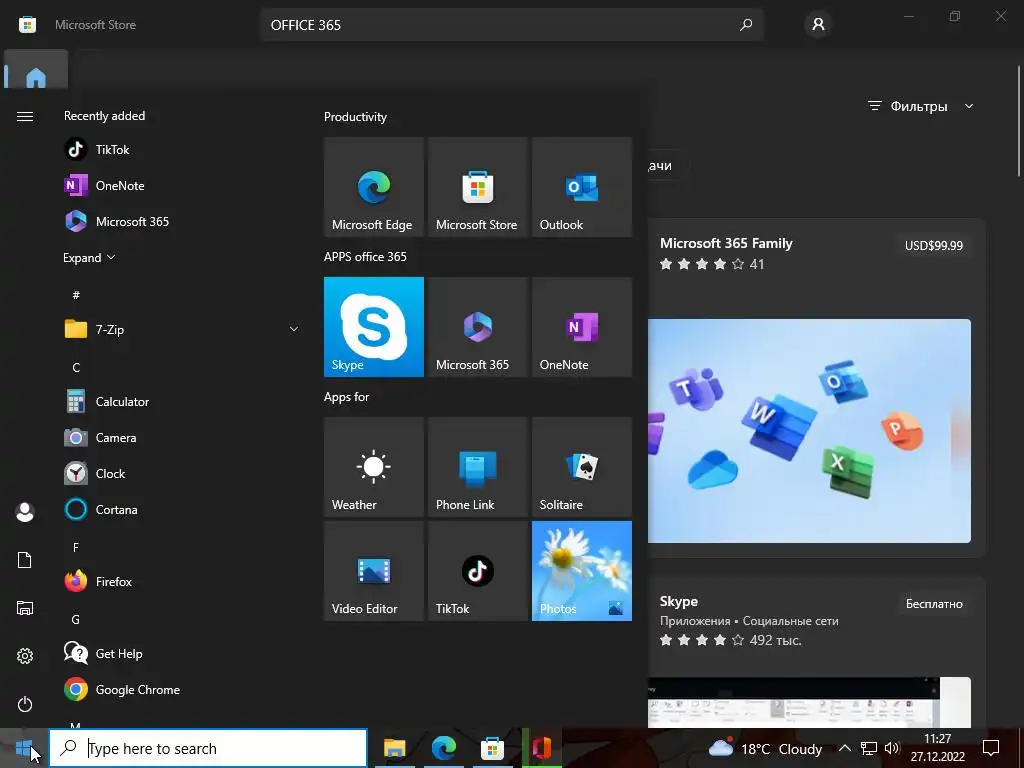
Task: Open Edge from the taskbar
Action: pyautogui.click(x=443, y=748)
